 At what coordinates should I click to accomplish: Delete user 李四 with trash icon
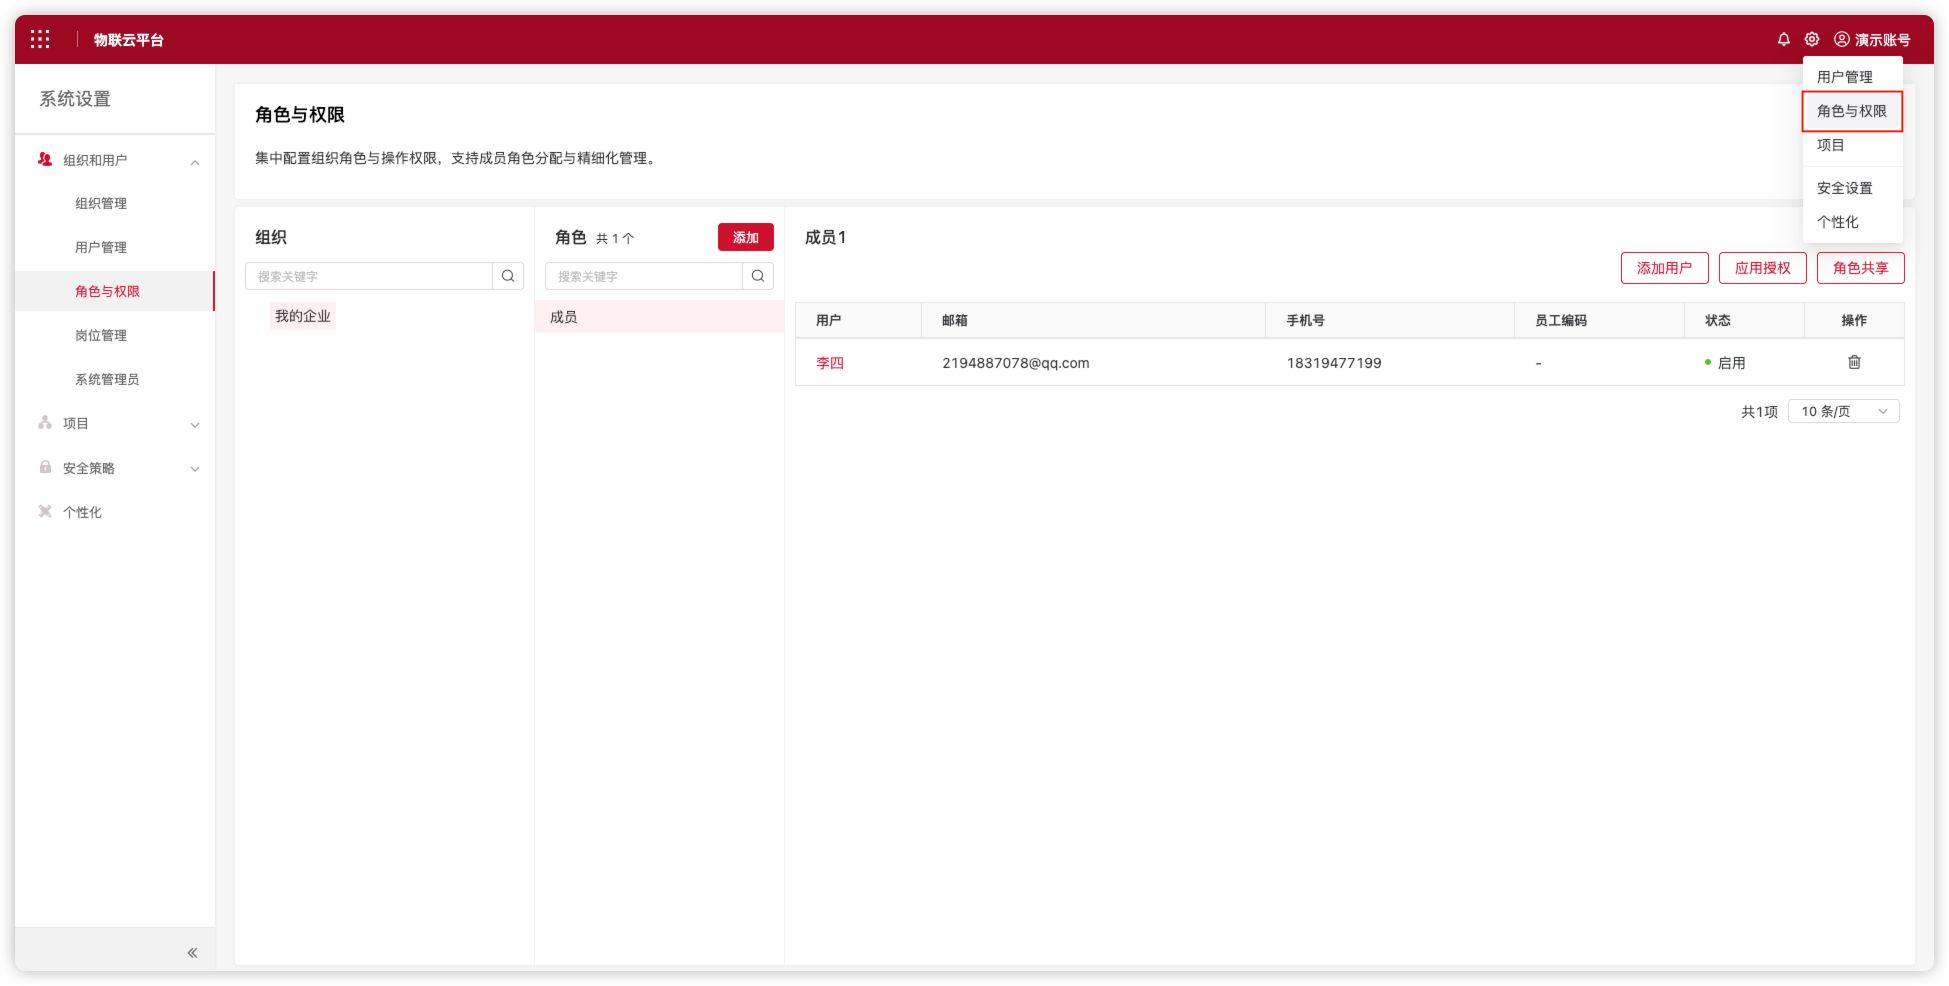point(1853,362)
